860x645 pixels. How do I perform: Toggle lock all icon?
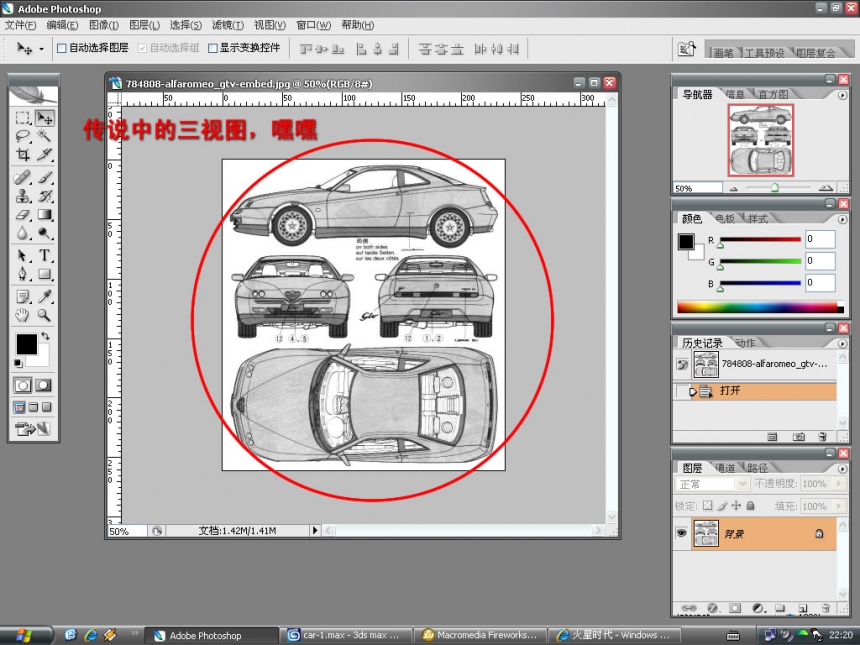(x=750, y=506)
